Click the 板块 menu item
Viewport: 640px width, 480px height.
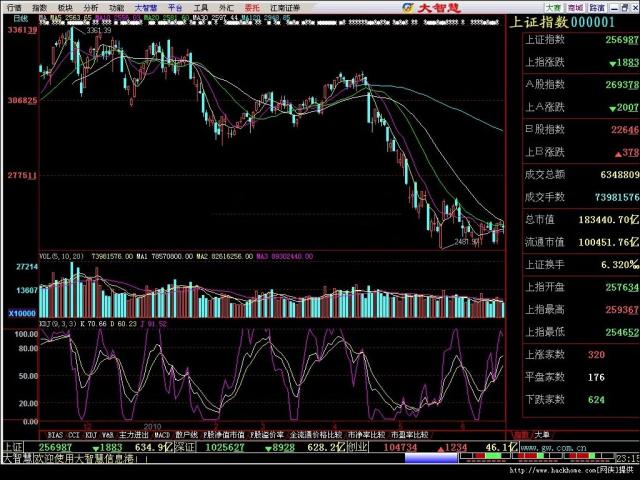tap(65, 7)
